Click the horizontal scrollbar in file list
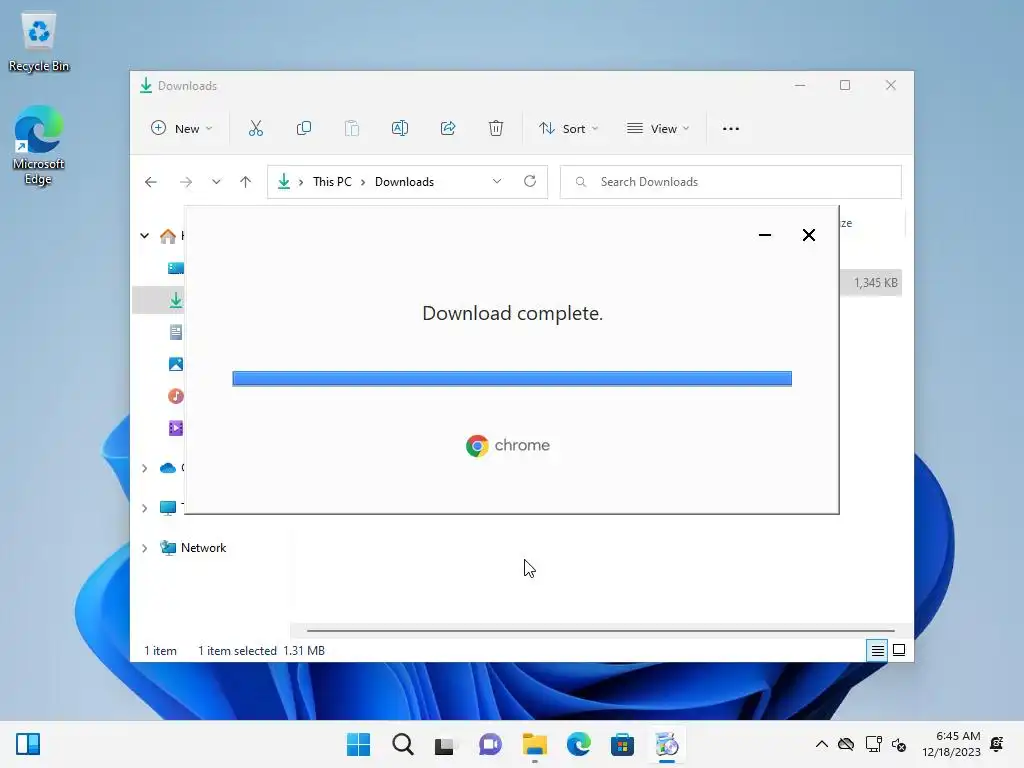This screenshot has width=1024, height=768. [x=600, y=631]
